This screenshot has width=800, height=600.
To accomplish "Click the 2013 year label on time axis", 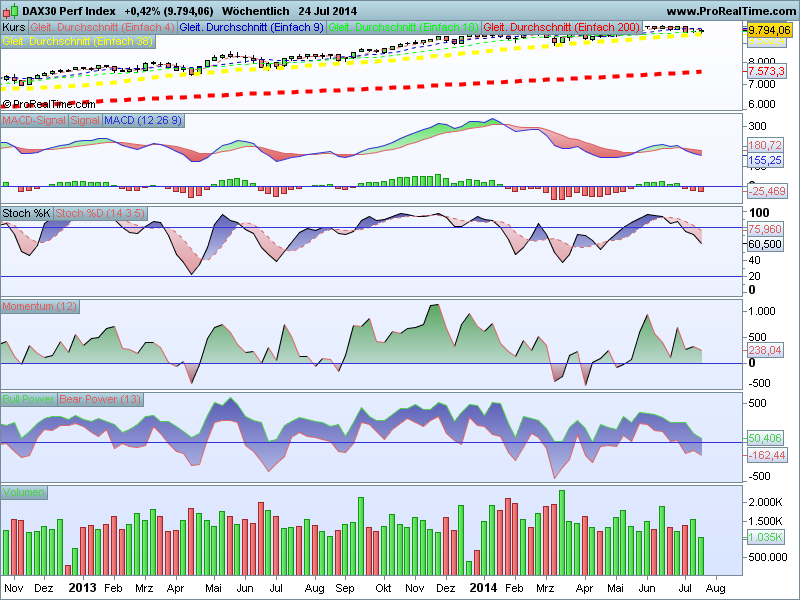I will 82,588.
